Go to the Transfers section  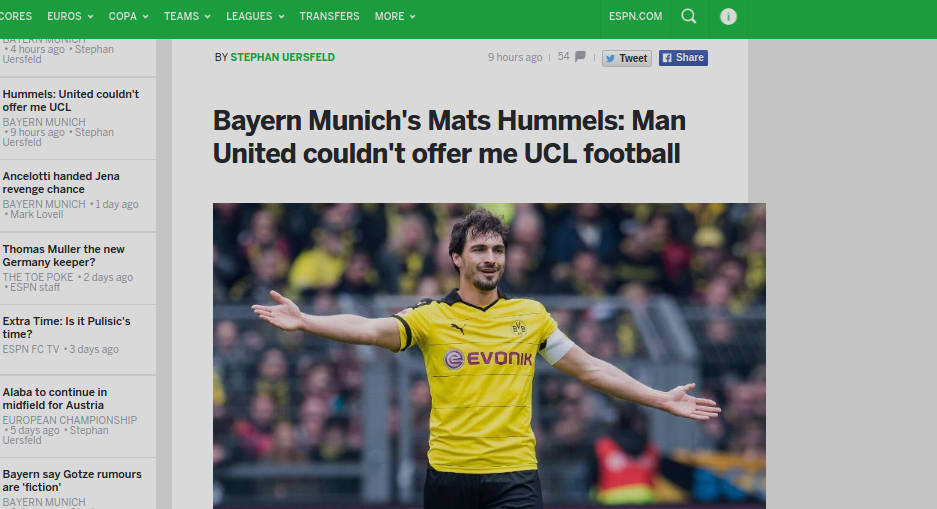[x=329, y=16]
